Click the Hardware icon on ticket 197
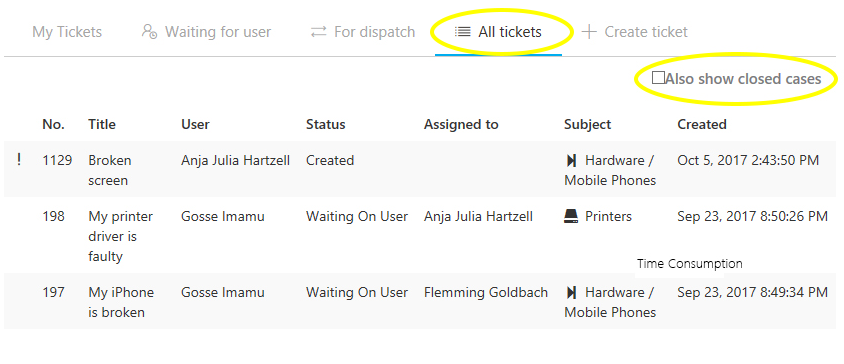 point(571,292)
